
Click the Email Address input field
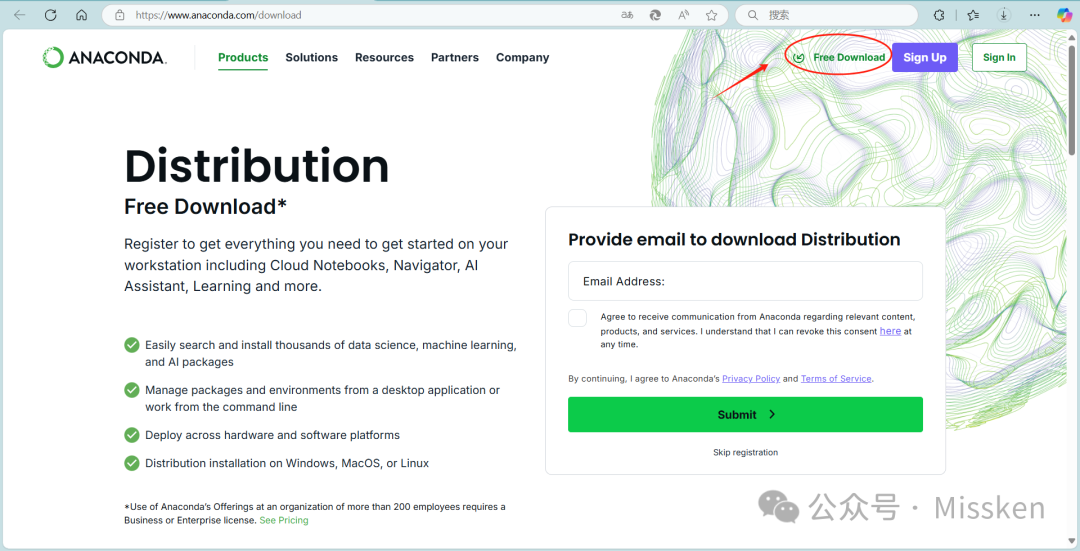pos(745,281)
